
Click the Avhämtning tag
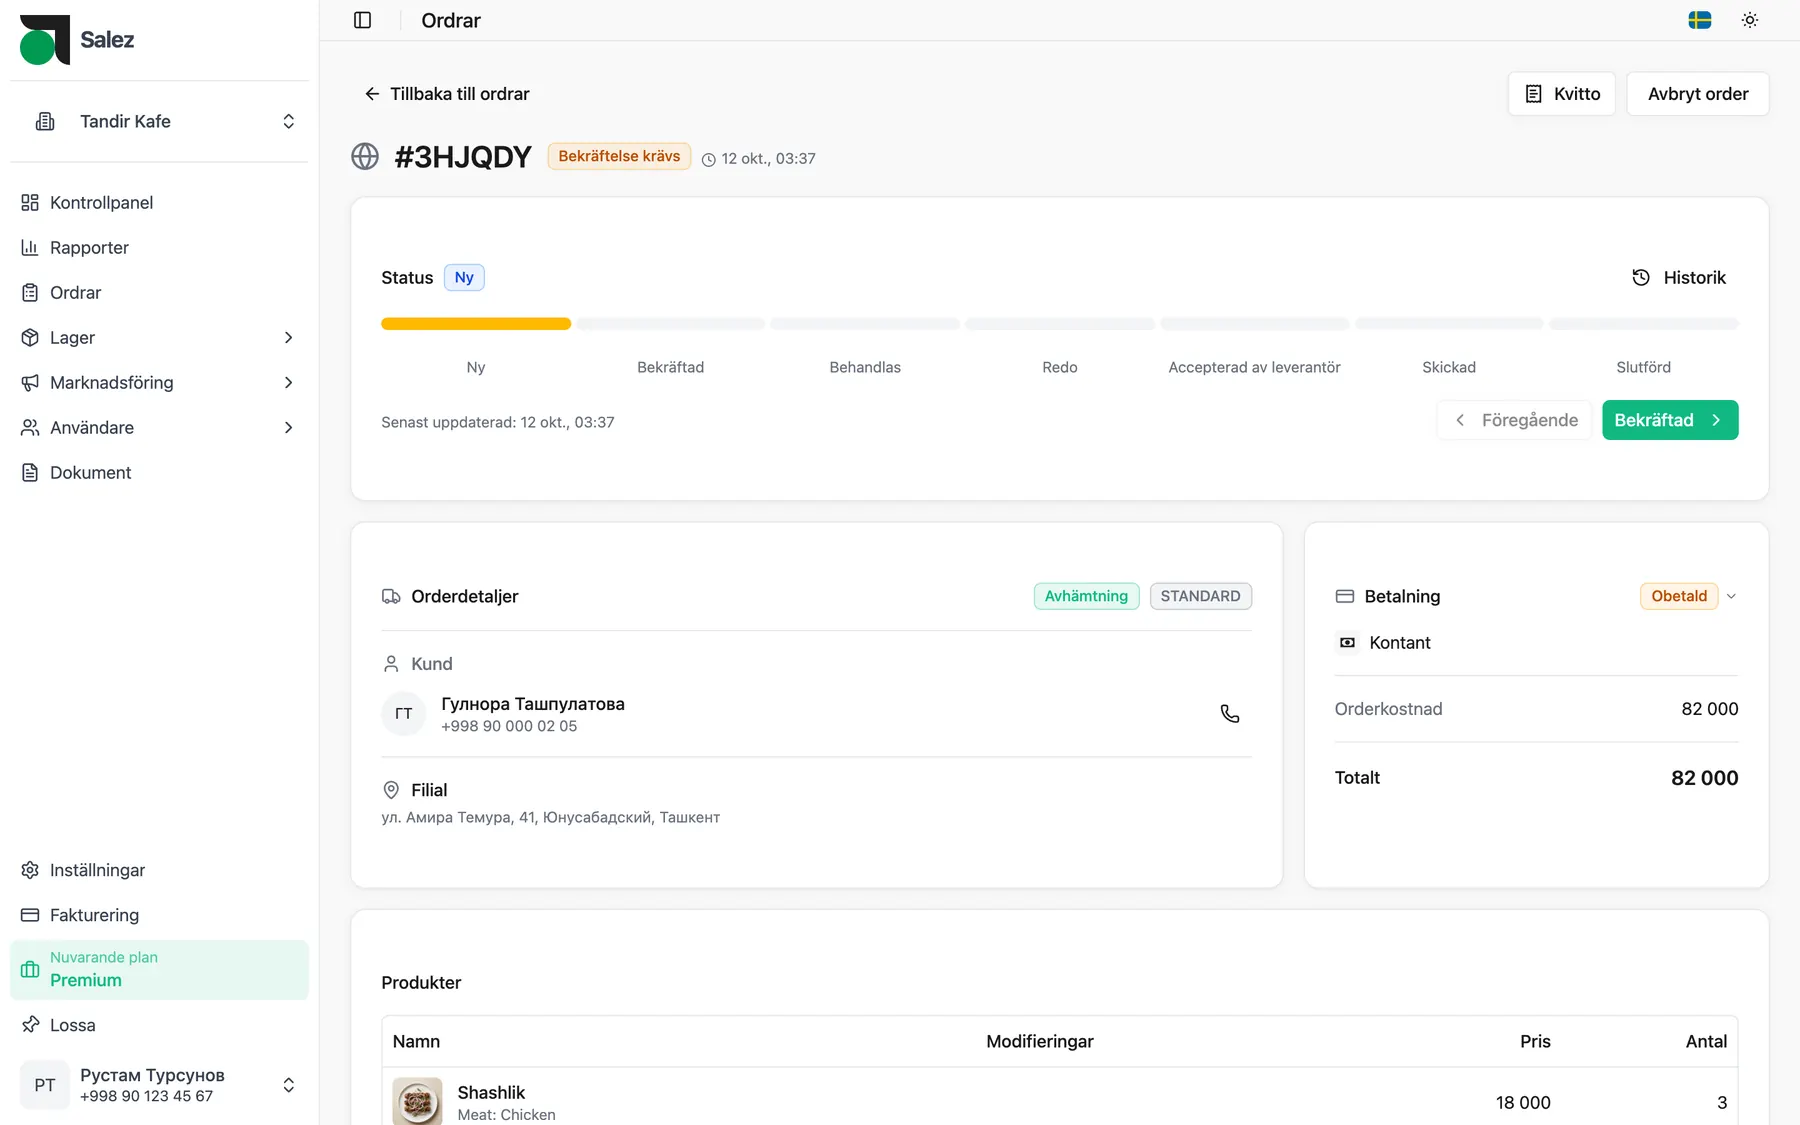1086,596
